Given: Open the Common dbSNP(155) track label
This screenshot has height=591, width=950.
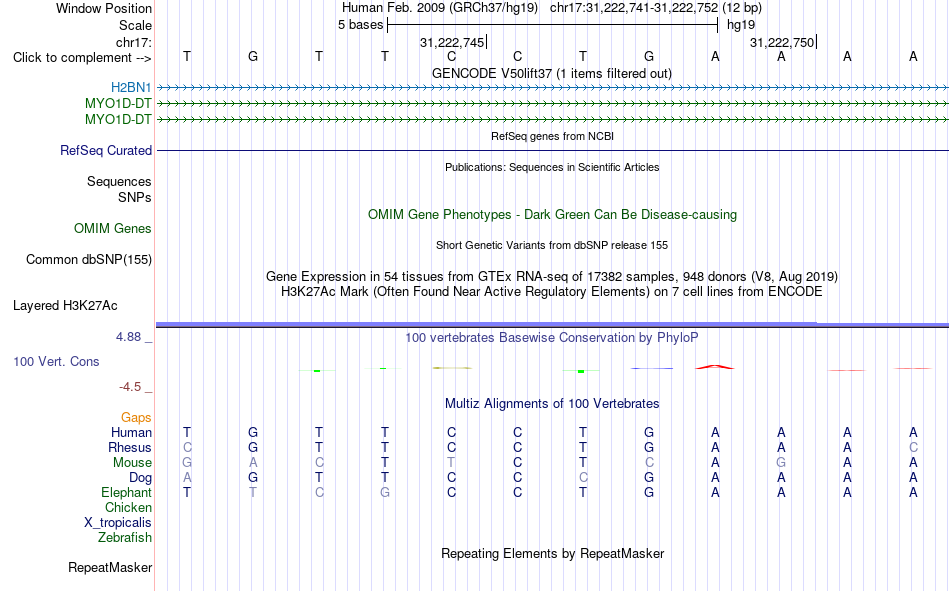Looking at the screenshot, I should tap(89, 259).
